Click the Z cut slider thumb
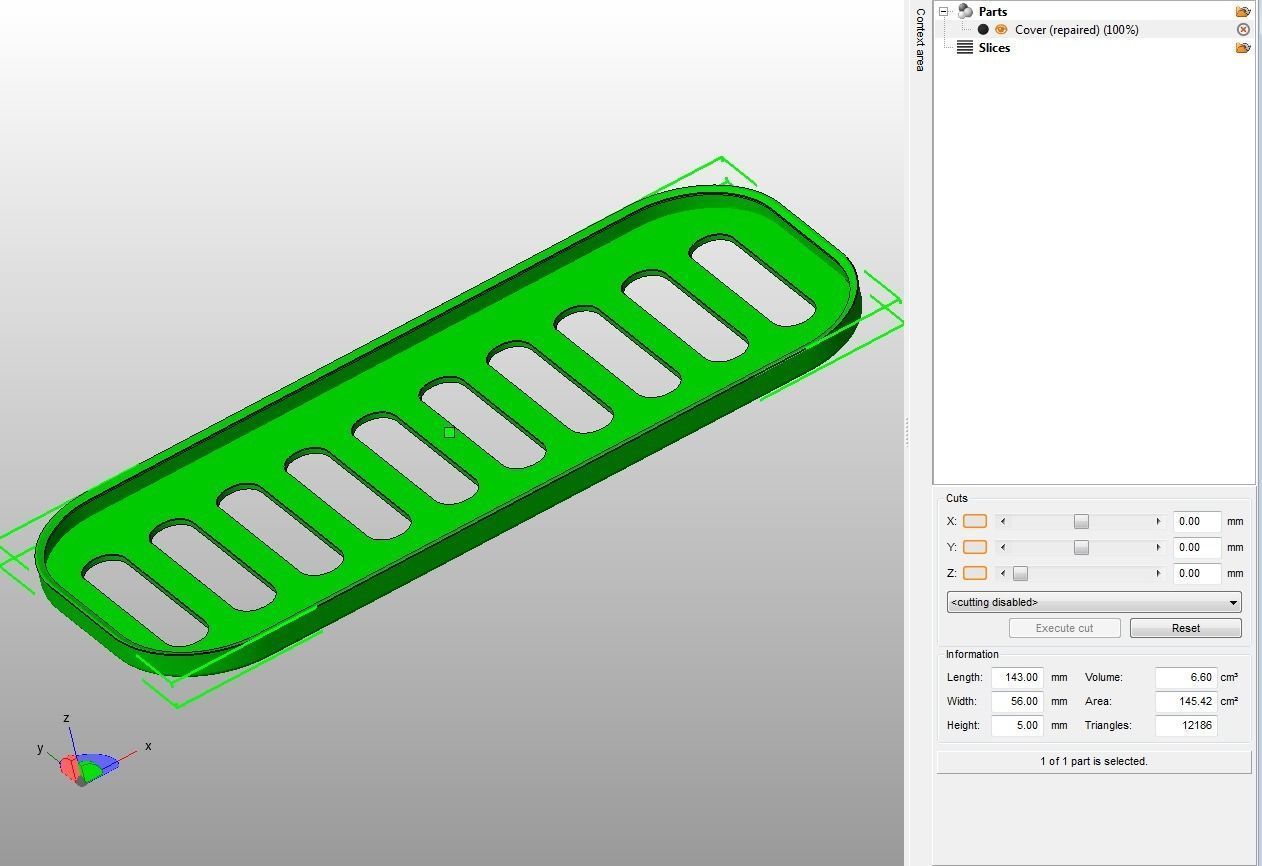This screenshot has width=1262, height=866. (1020, 573)
